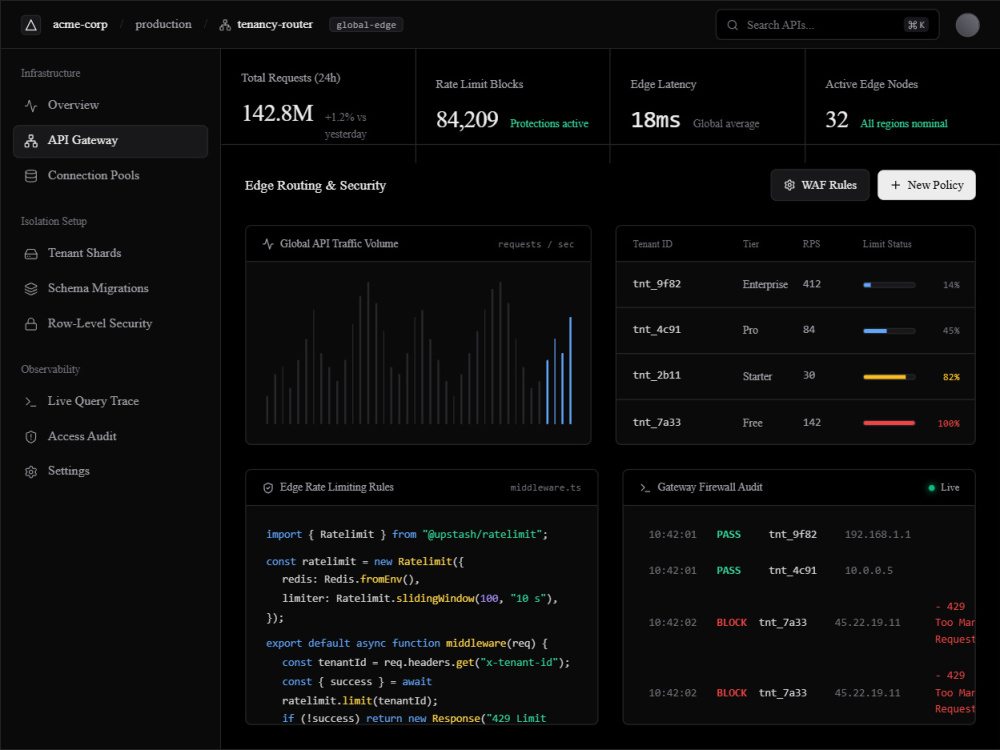The width and height of the screenshot is (1000, 750).
Task: Click the Tenant Shards drive icon
Action: 31,254
